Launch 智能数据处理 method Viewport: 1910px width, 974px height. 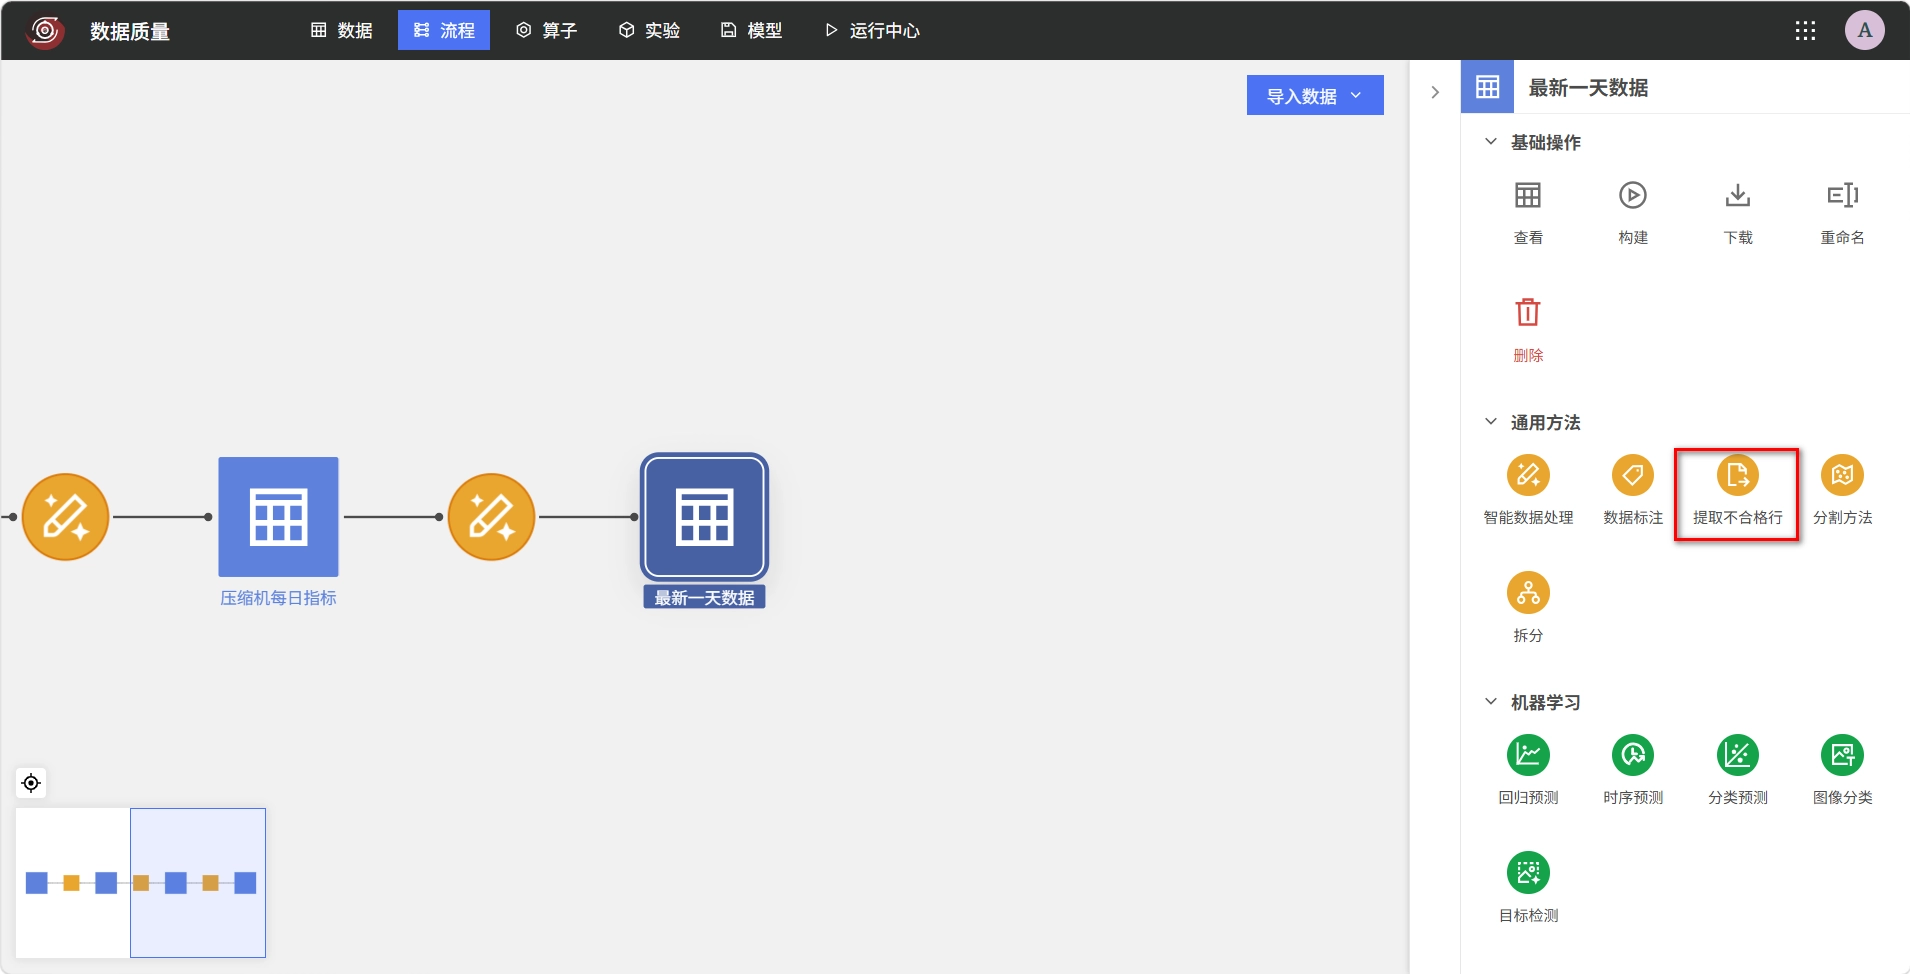[x=1528, y=475]
